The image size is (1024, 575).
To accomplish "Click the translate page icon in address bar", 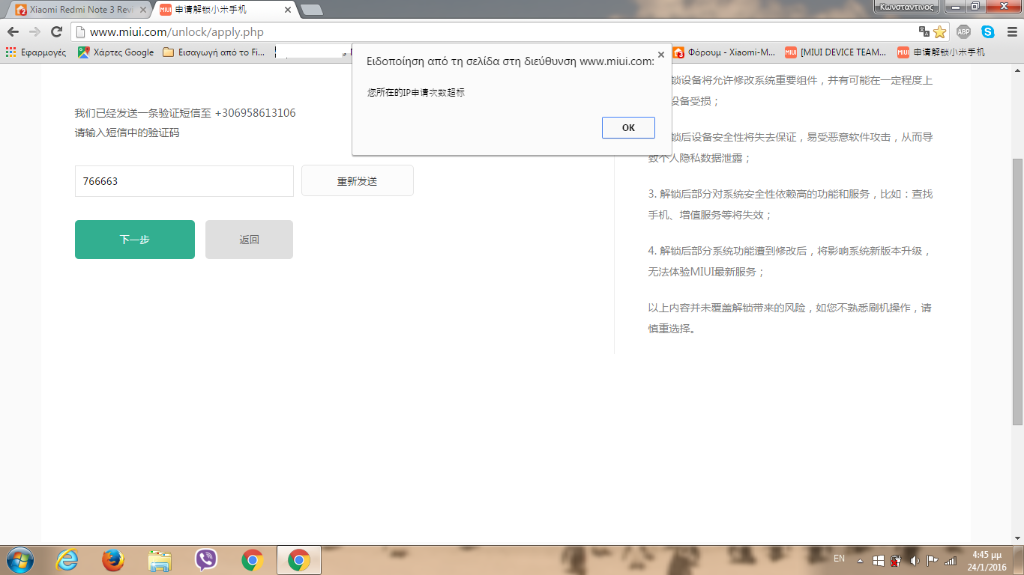I will [924, 31].
